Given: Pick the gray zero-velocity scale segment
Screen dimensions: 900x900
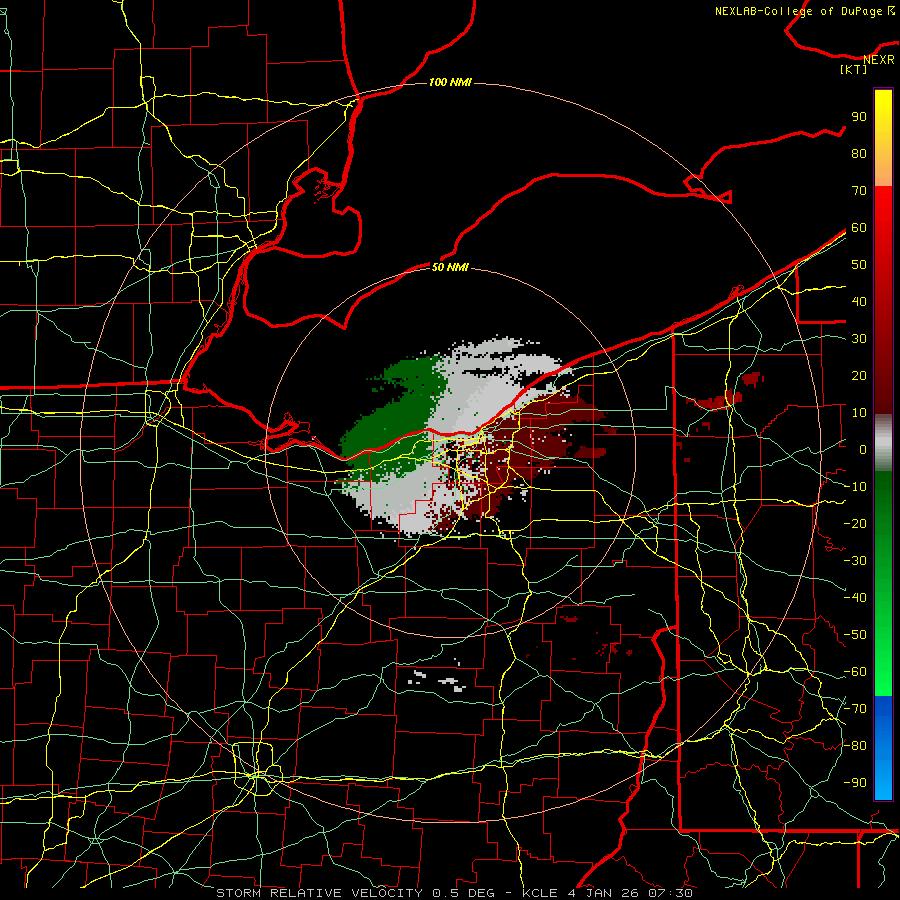Looking at the screenshot, I should [x=883, y=443].
